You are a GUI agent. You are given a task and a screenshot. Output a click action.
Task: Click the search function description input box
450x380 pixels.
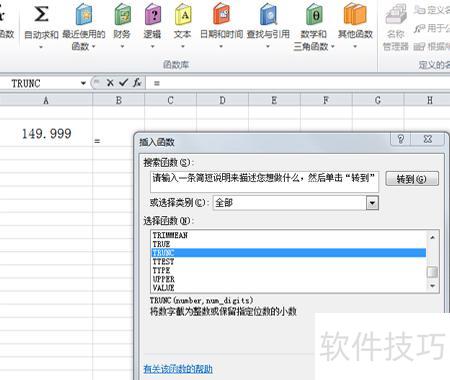coord(264,182)
